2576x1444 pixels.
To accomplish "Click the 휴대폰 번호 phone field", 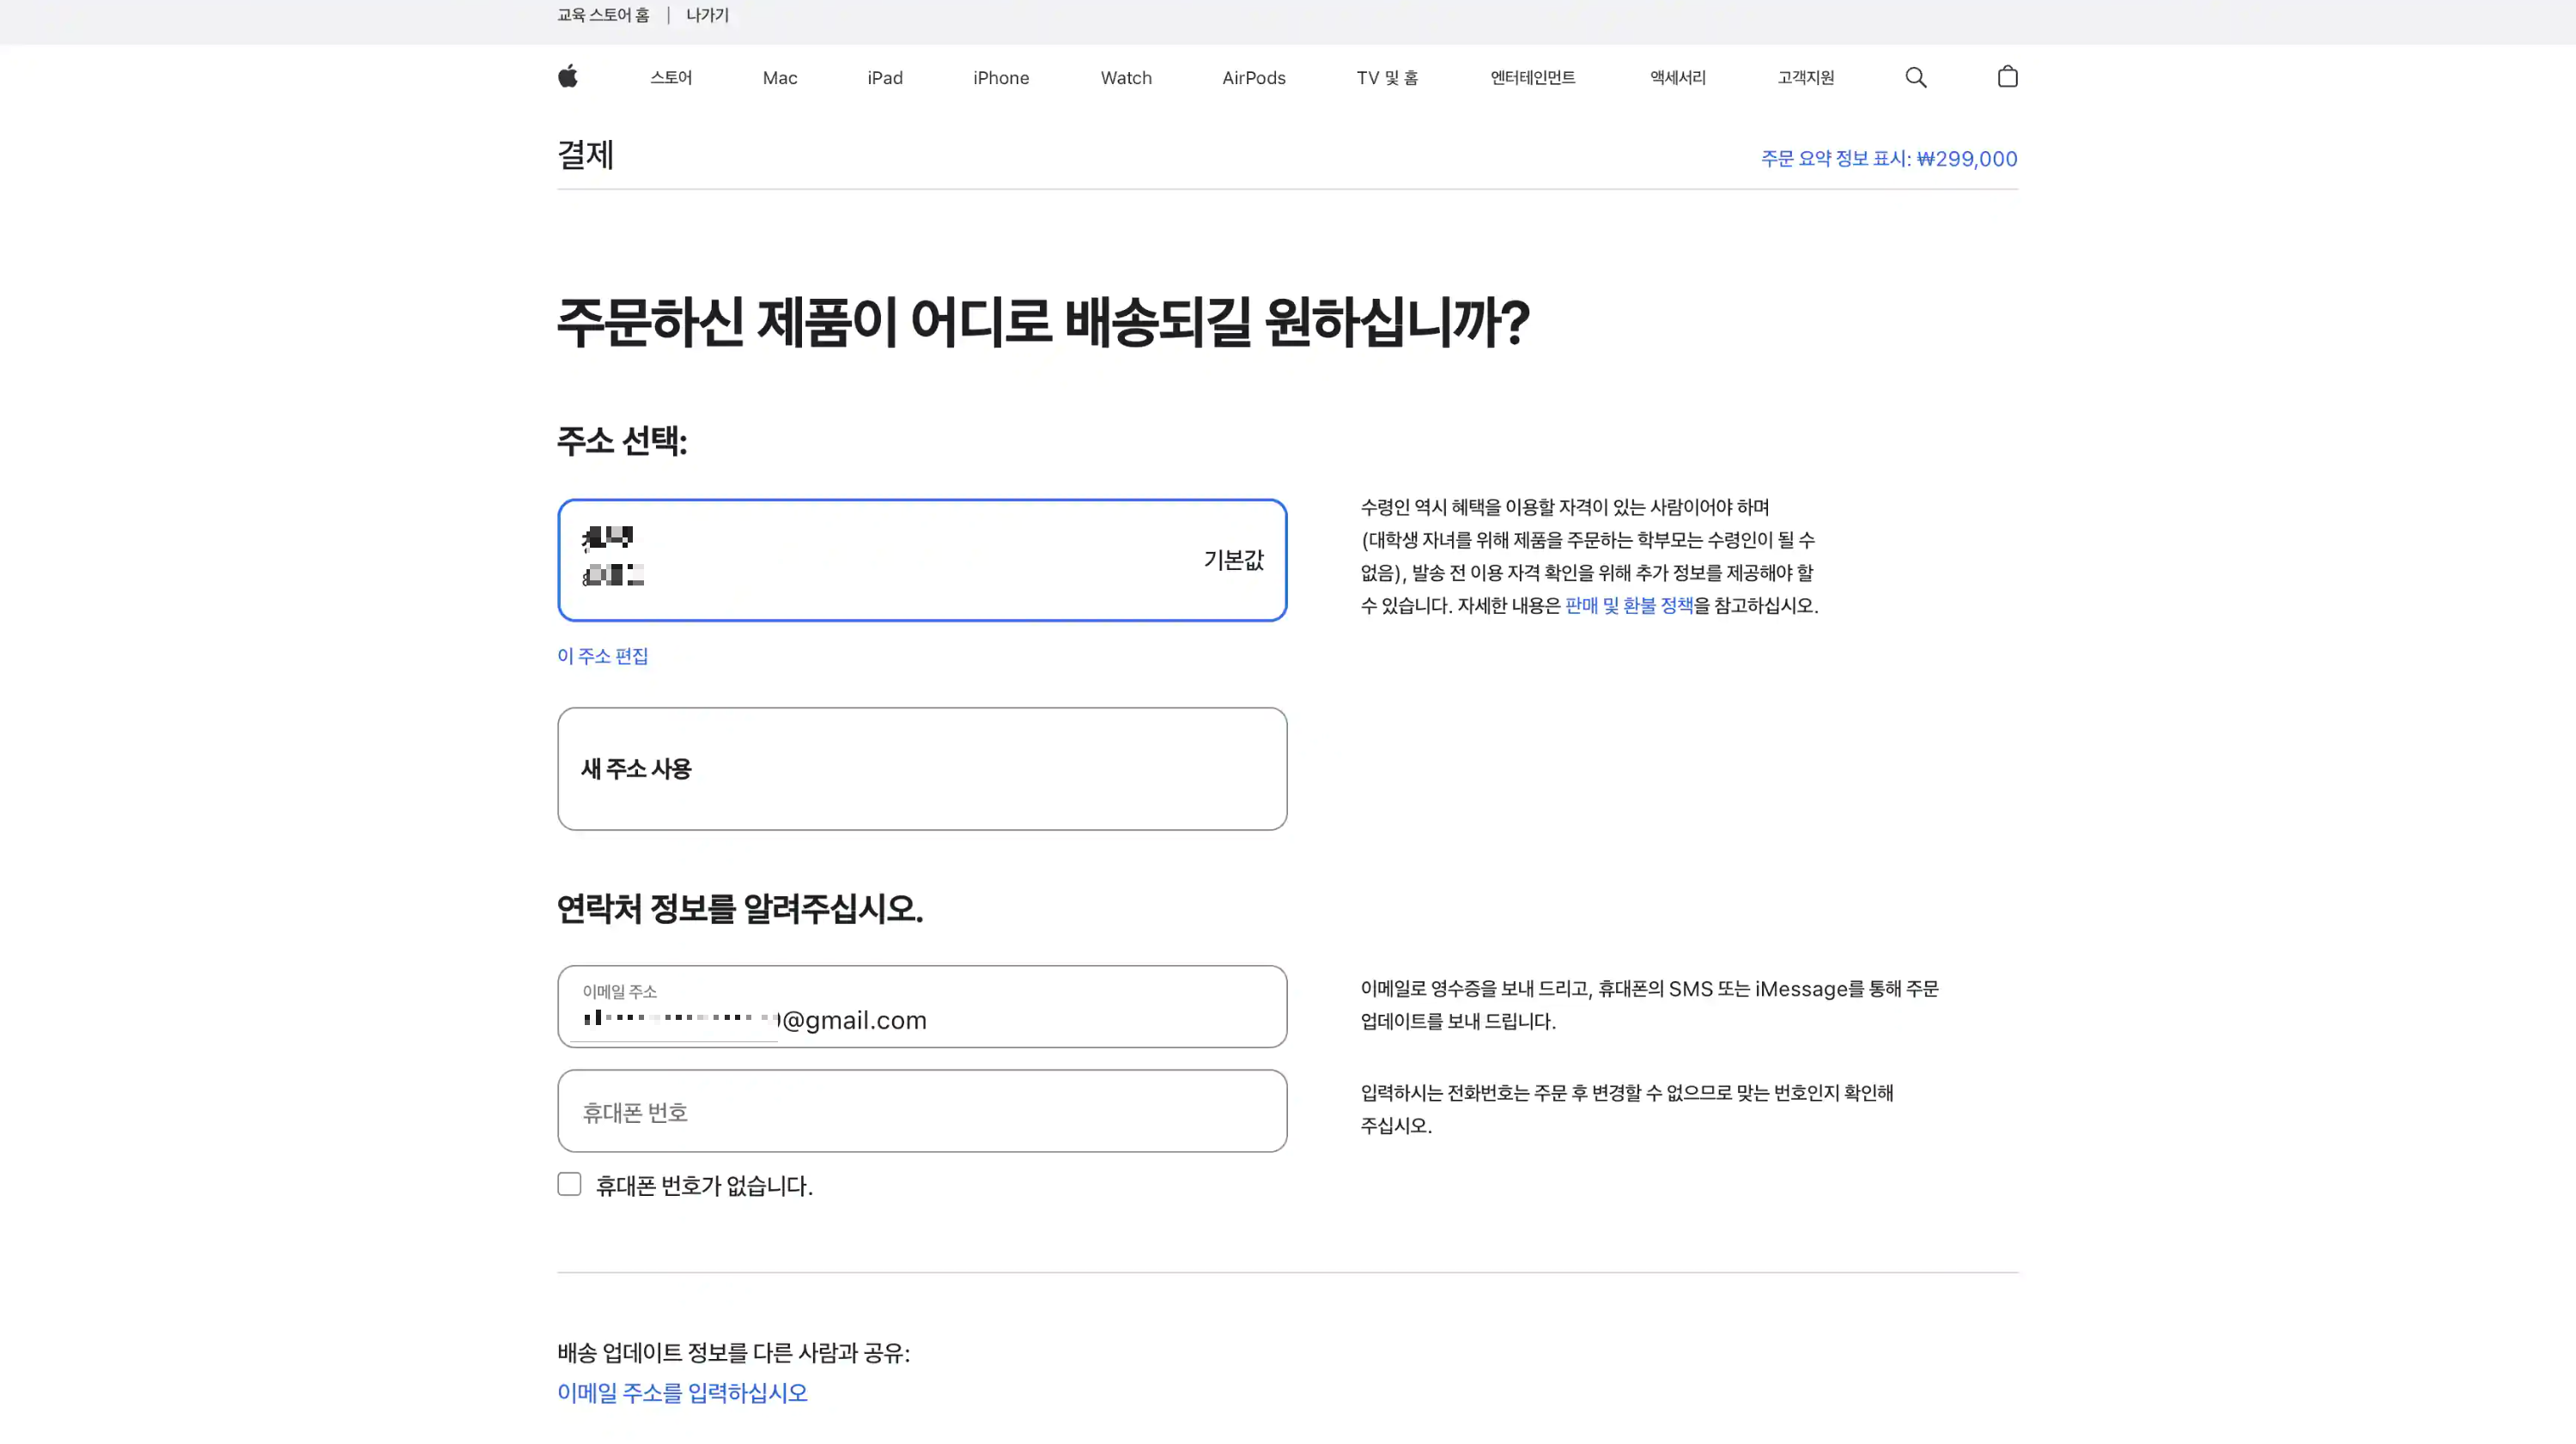I will (922, 1110).
